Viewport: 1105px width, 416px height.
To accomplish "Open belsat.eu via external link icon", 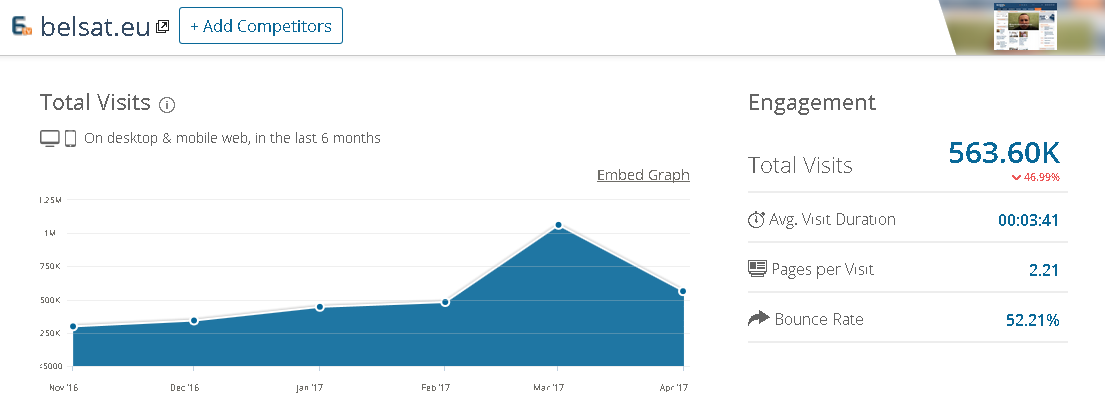I will (162, 27).
